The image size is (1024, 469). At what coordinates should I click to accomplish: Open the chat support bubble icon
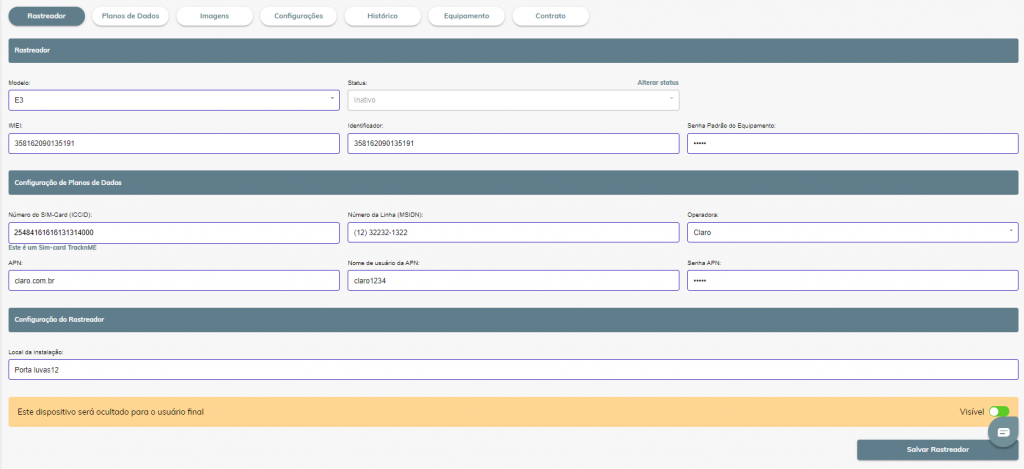point(1003,432)
